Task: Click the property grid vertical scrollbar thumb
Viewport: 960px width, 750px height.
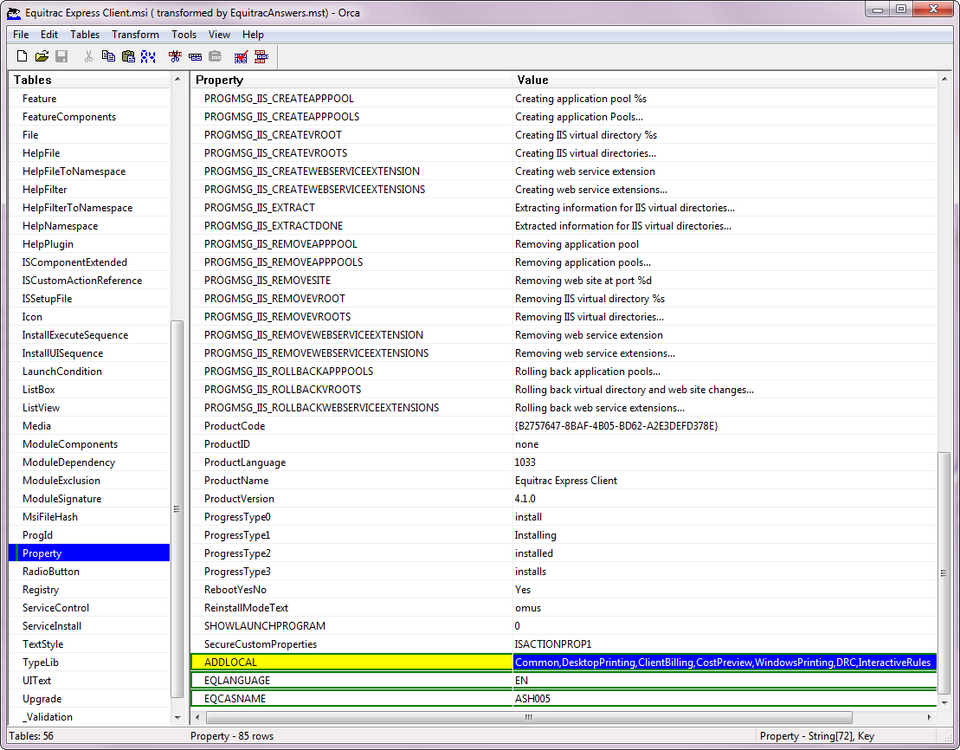Action: [943, 574]
